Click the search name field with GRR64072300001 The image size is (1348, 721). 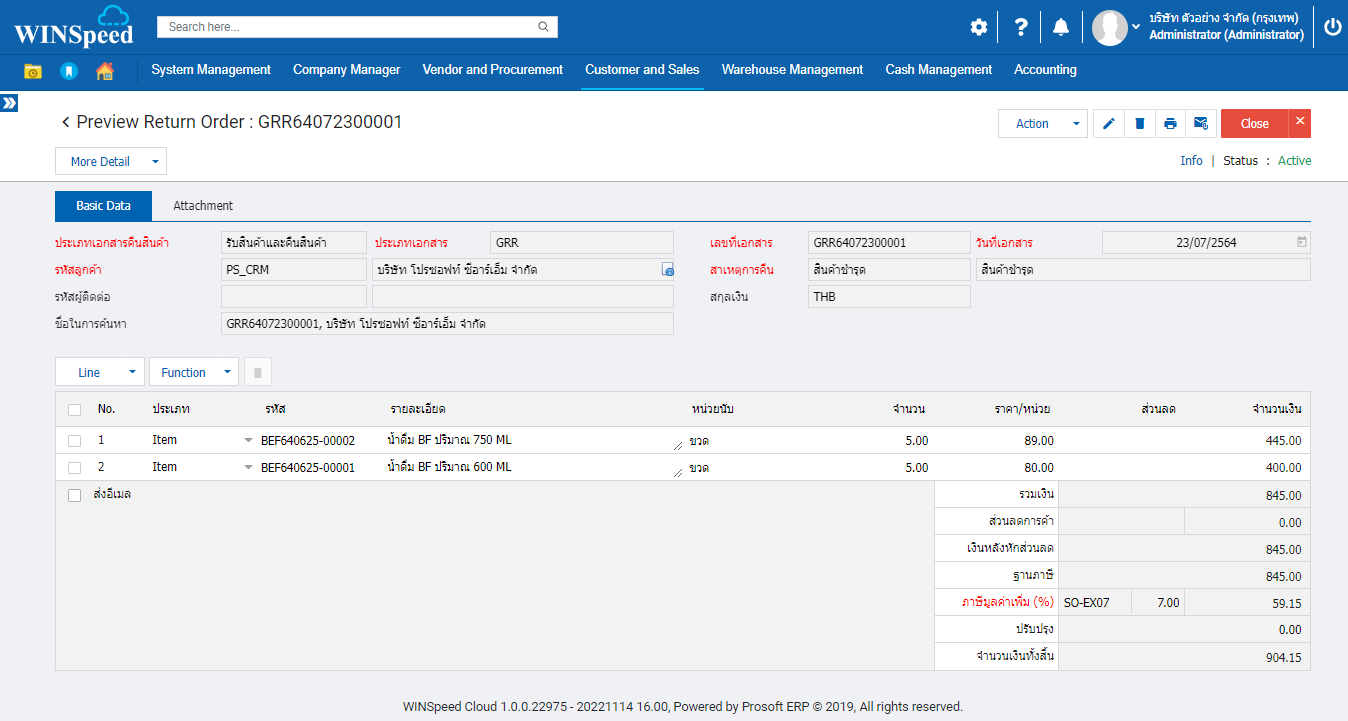coord(447,324)
